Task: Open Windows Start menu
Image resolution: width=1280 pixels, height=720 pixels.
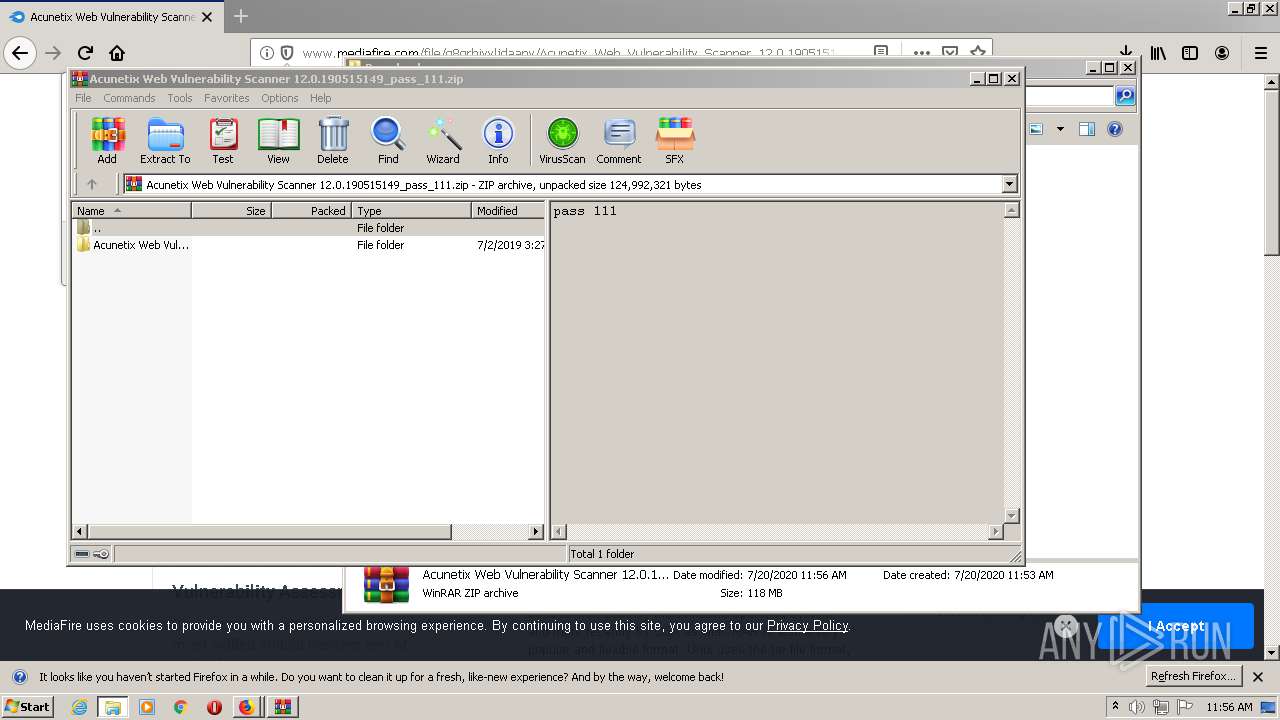Action: click(x=27, y=706)
